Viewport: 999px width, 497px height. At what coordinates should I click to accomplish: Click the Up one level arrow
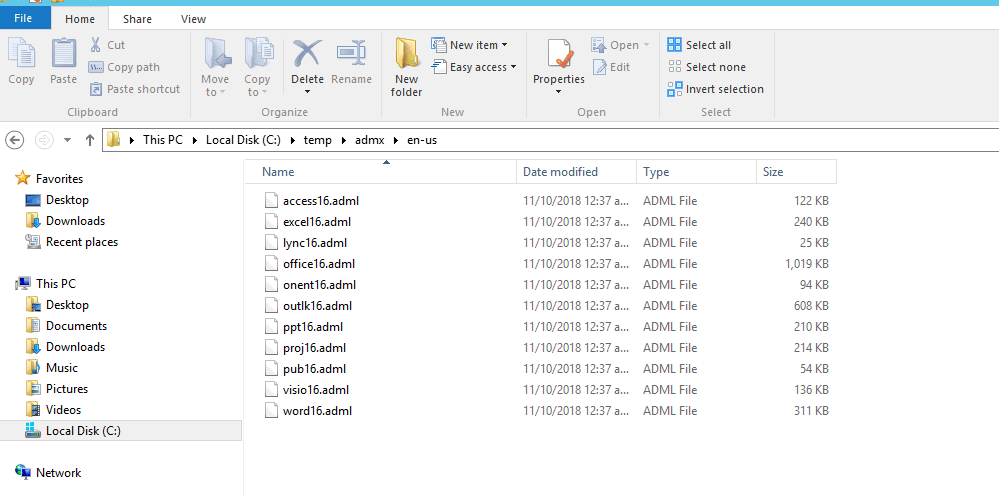point(90,140)
